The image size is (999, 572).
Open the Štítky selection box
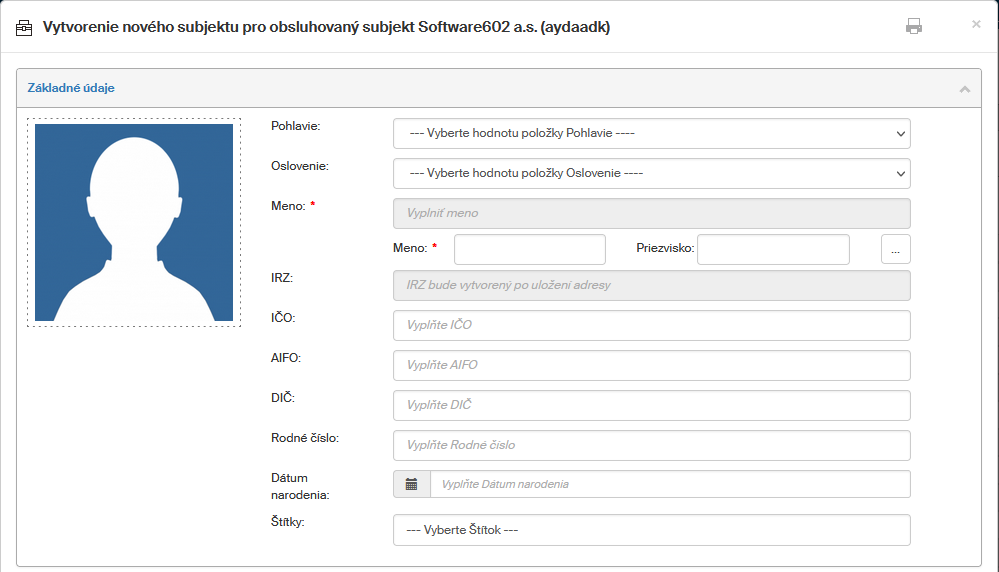click(651, 530)
